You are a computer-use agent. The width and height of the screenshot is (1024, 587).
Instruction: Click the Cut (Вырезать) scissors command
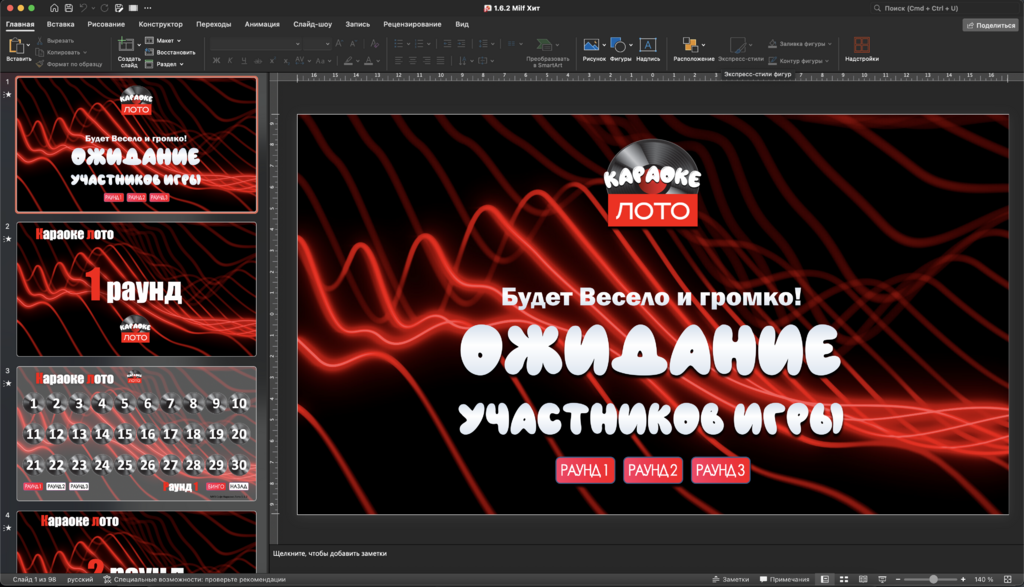[55, 40]
